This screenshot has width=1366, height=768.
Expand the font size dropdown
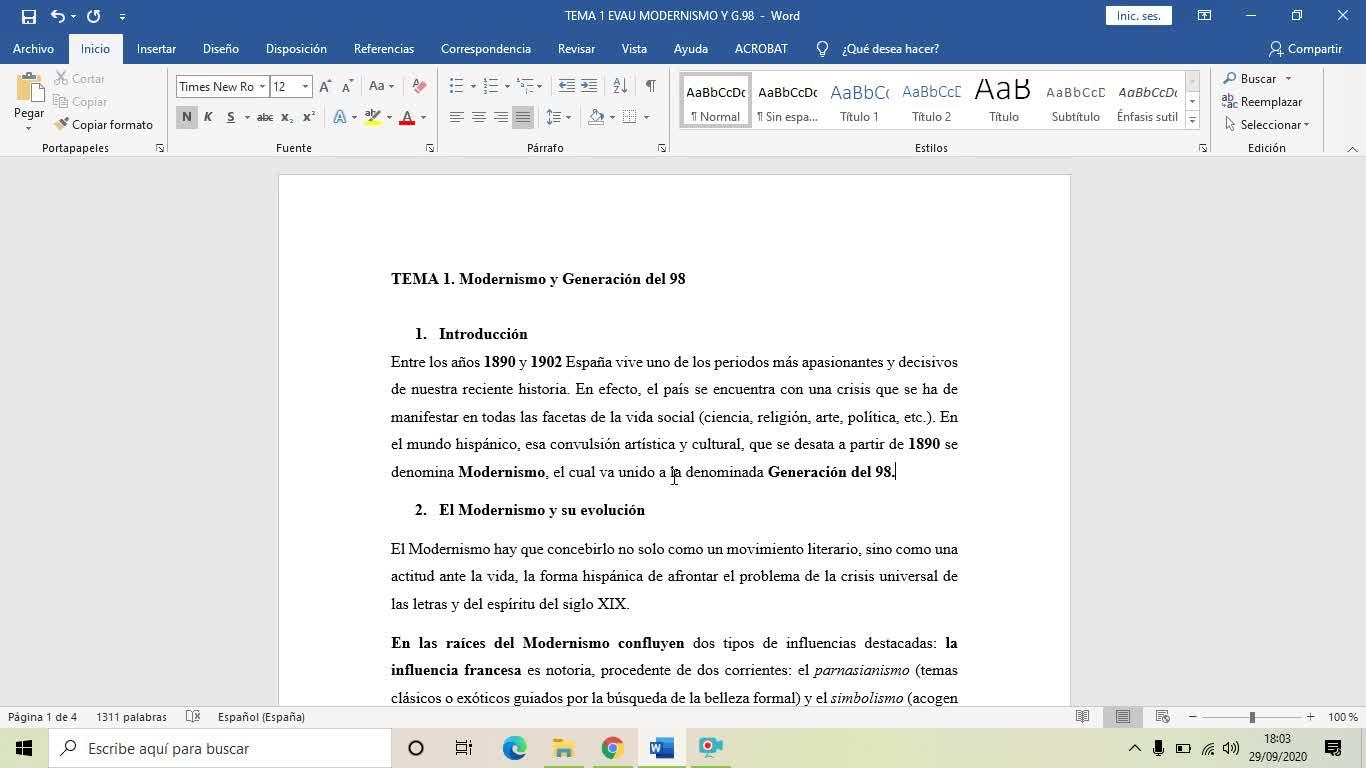pyautogui.click(x=305, y=87)
